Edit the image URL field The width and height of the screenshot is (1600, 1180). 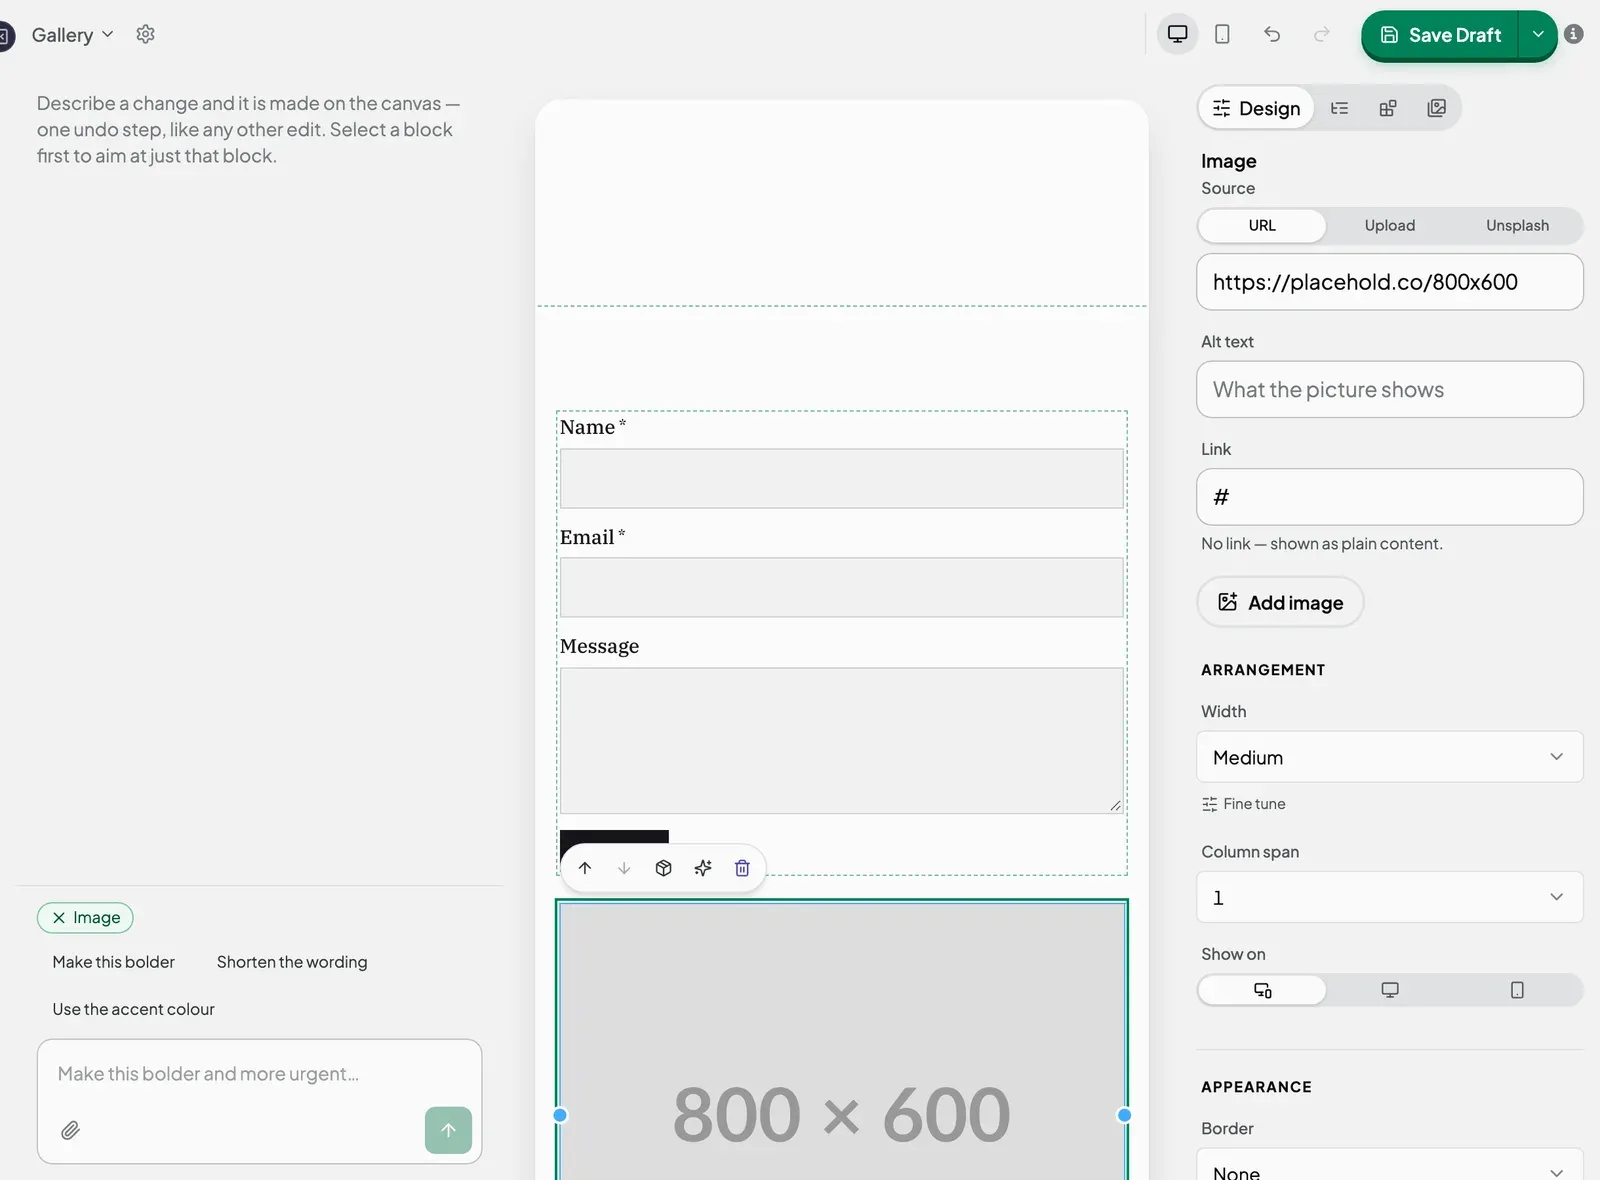pos(1390,282)
